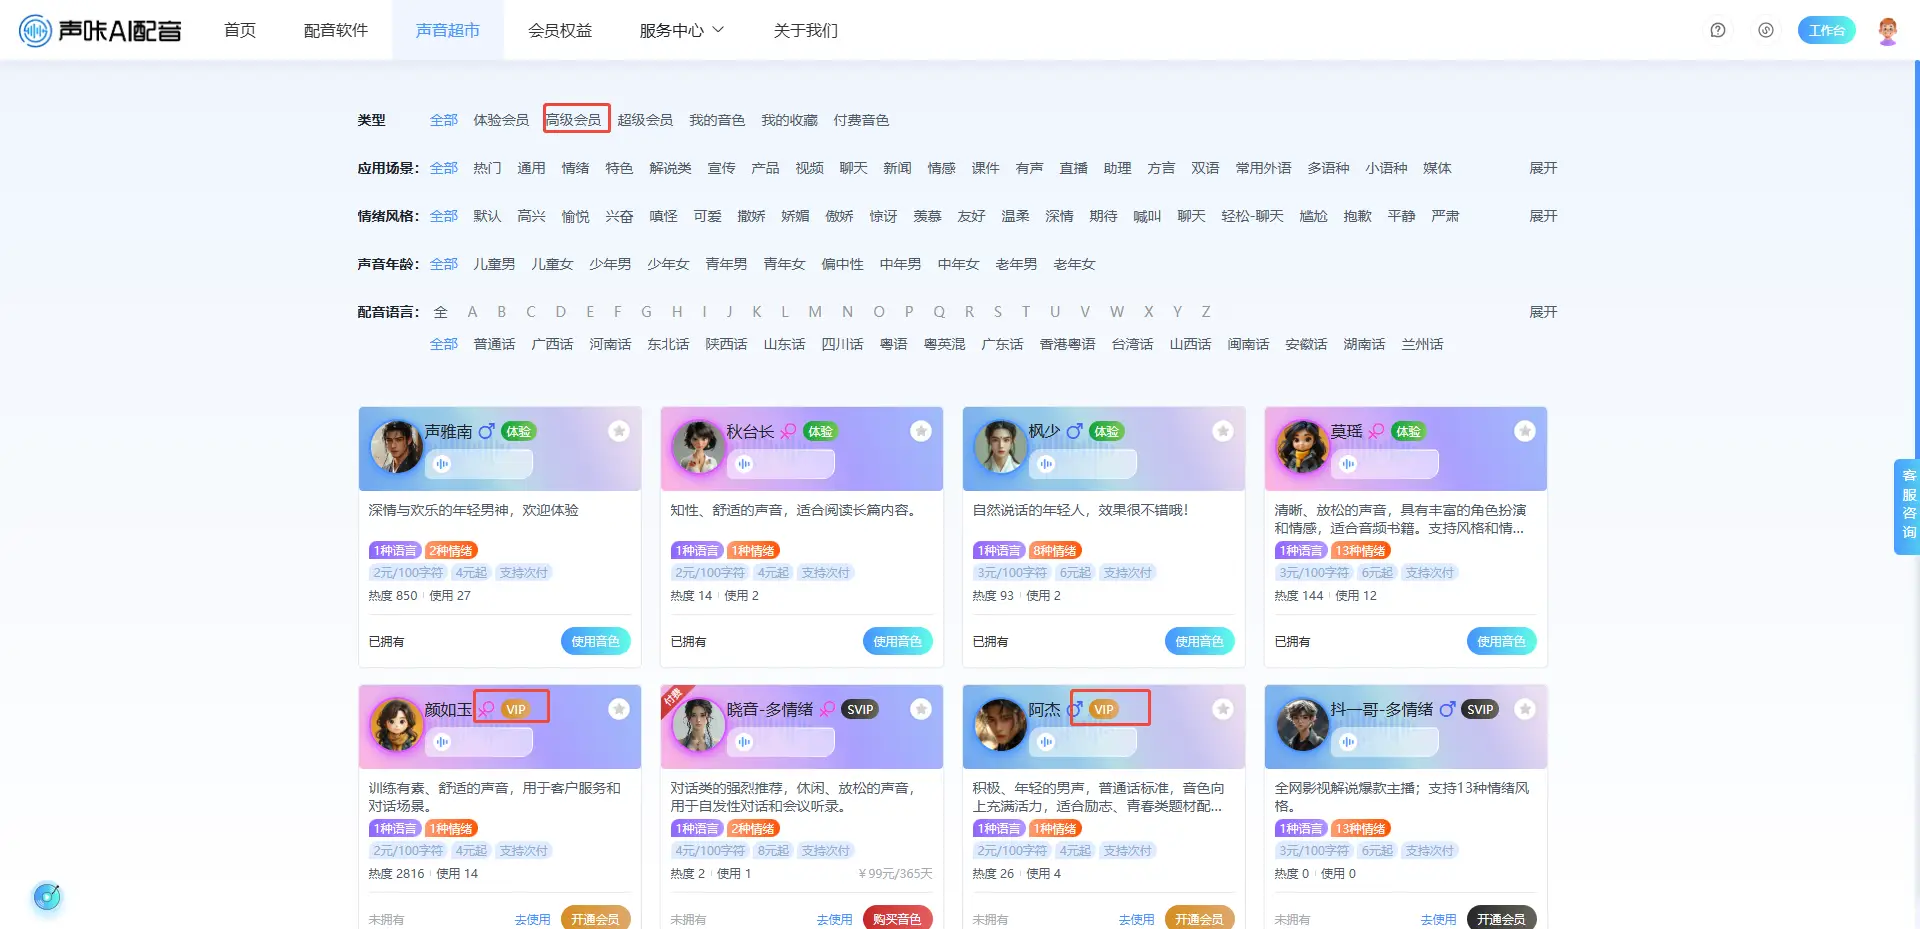Click the help question mark icon
The image size is (1920, 929).
(1717, 30)
